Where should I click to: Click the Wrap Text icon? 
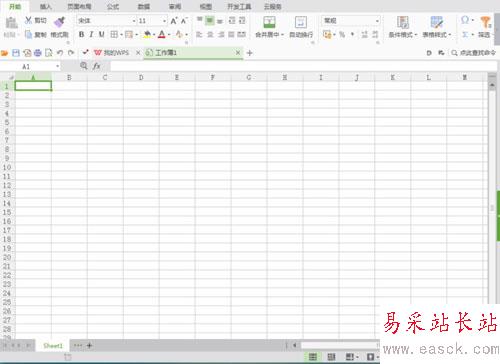tap(301, 22)
